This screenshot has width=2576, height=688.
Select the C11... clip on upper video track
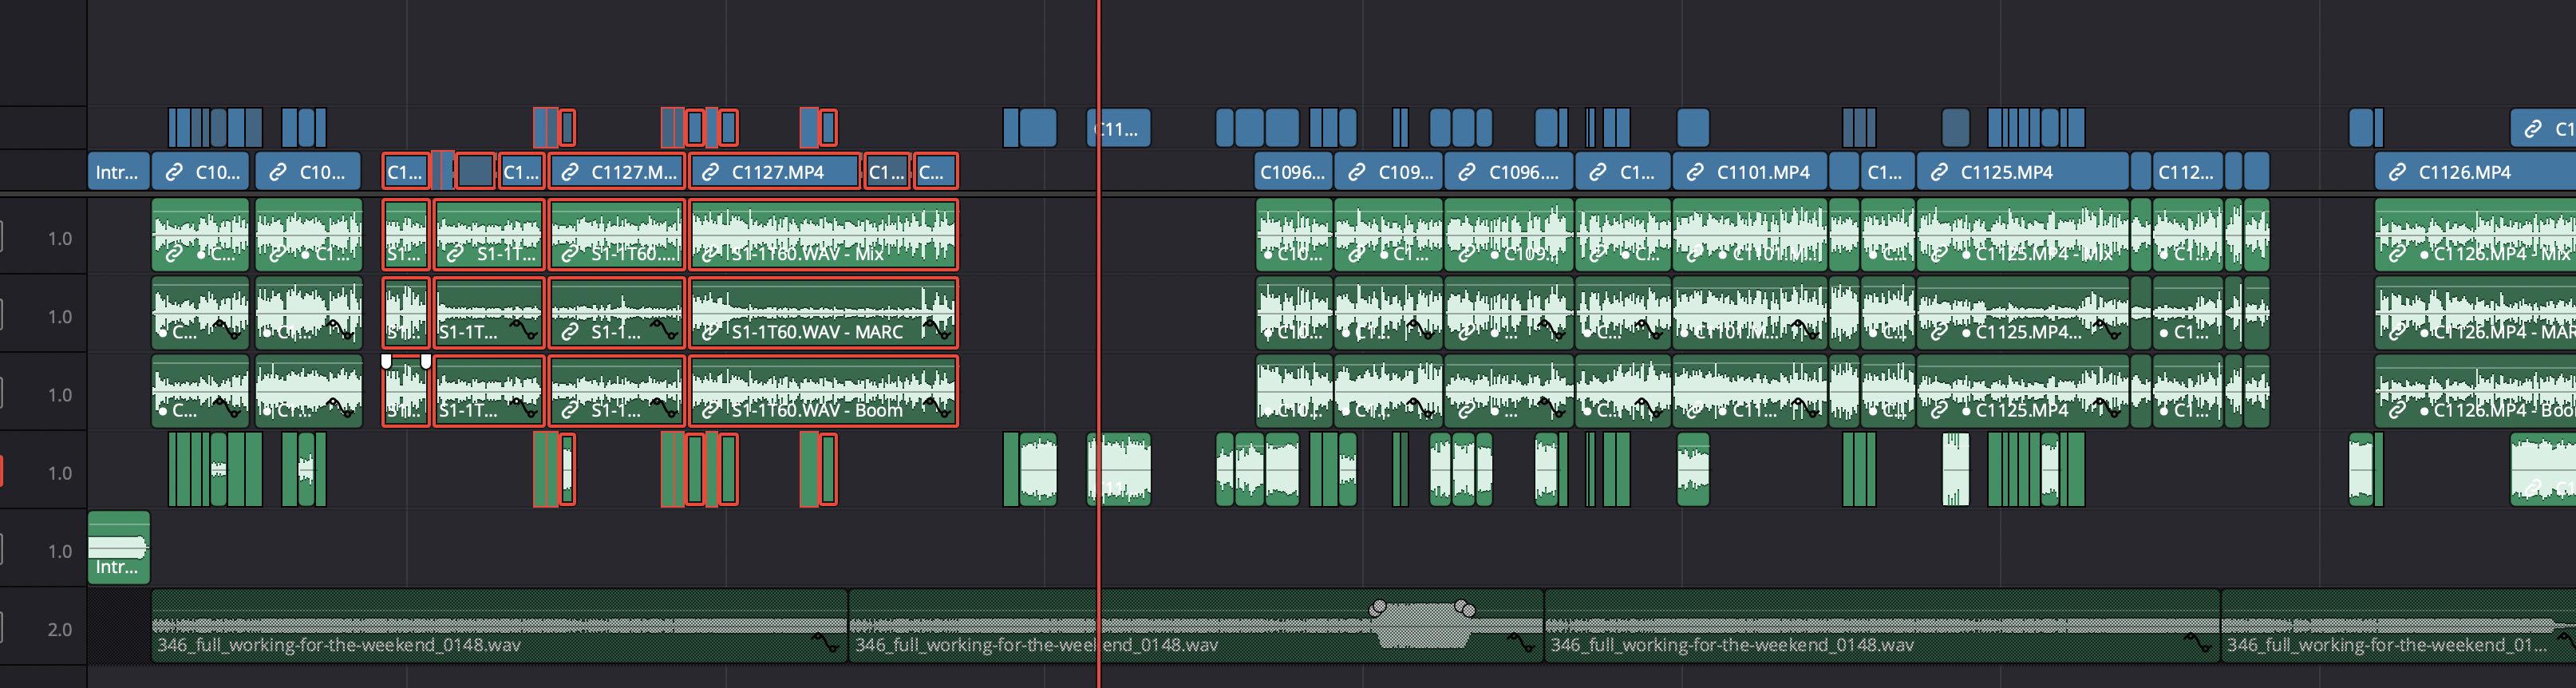[1119, 128]
